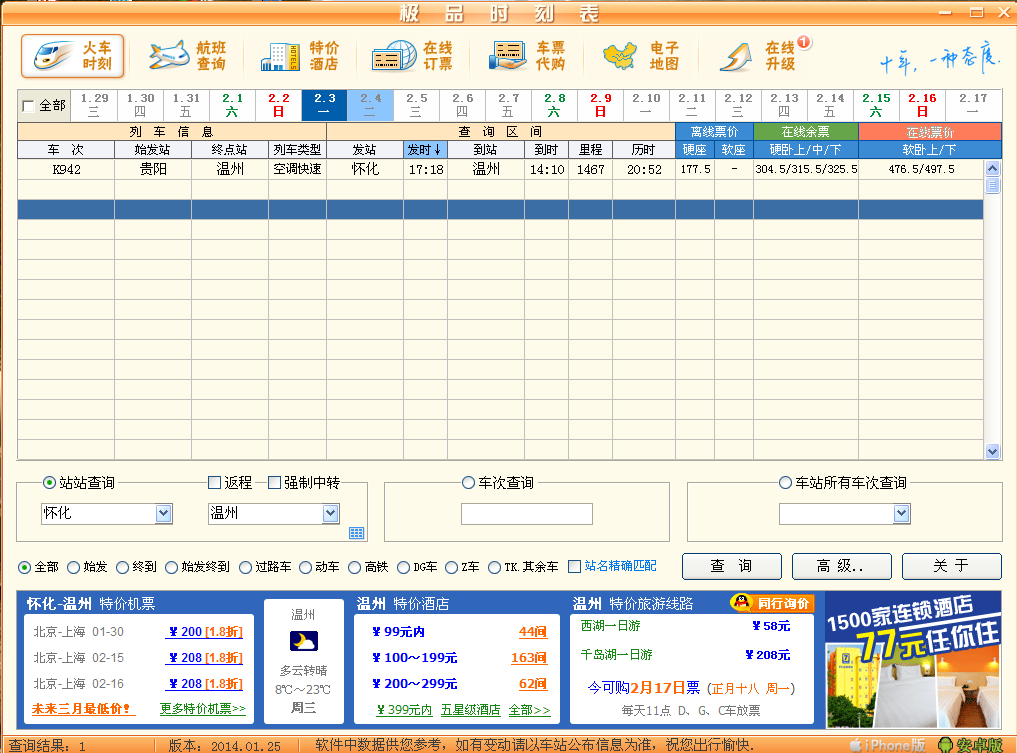
Task: Open the 在线升级 online upgrade icon
Action: pos(757,56)
